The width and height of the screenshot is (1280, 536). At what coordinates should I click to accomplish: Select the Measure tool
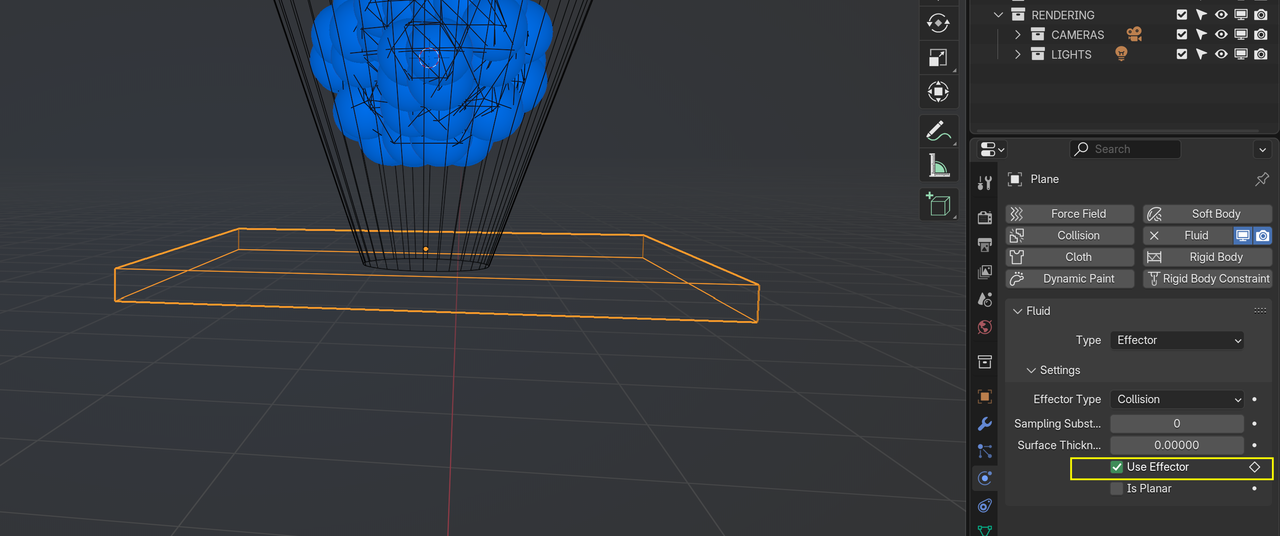938,165
